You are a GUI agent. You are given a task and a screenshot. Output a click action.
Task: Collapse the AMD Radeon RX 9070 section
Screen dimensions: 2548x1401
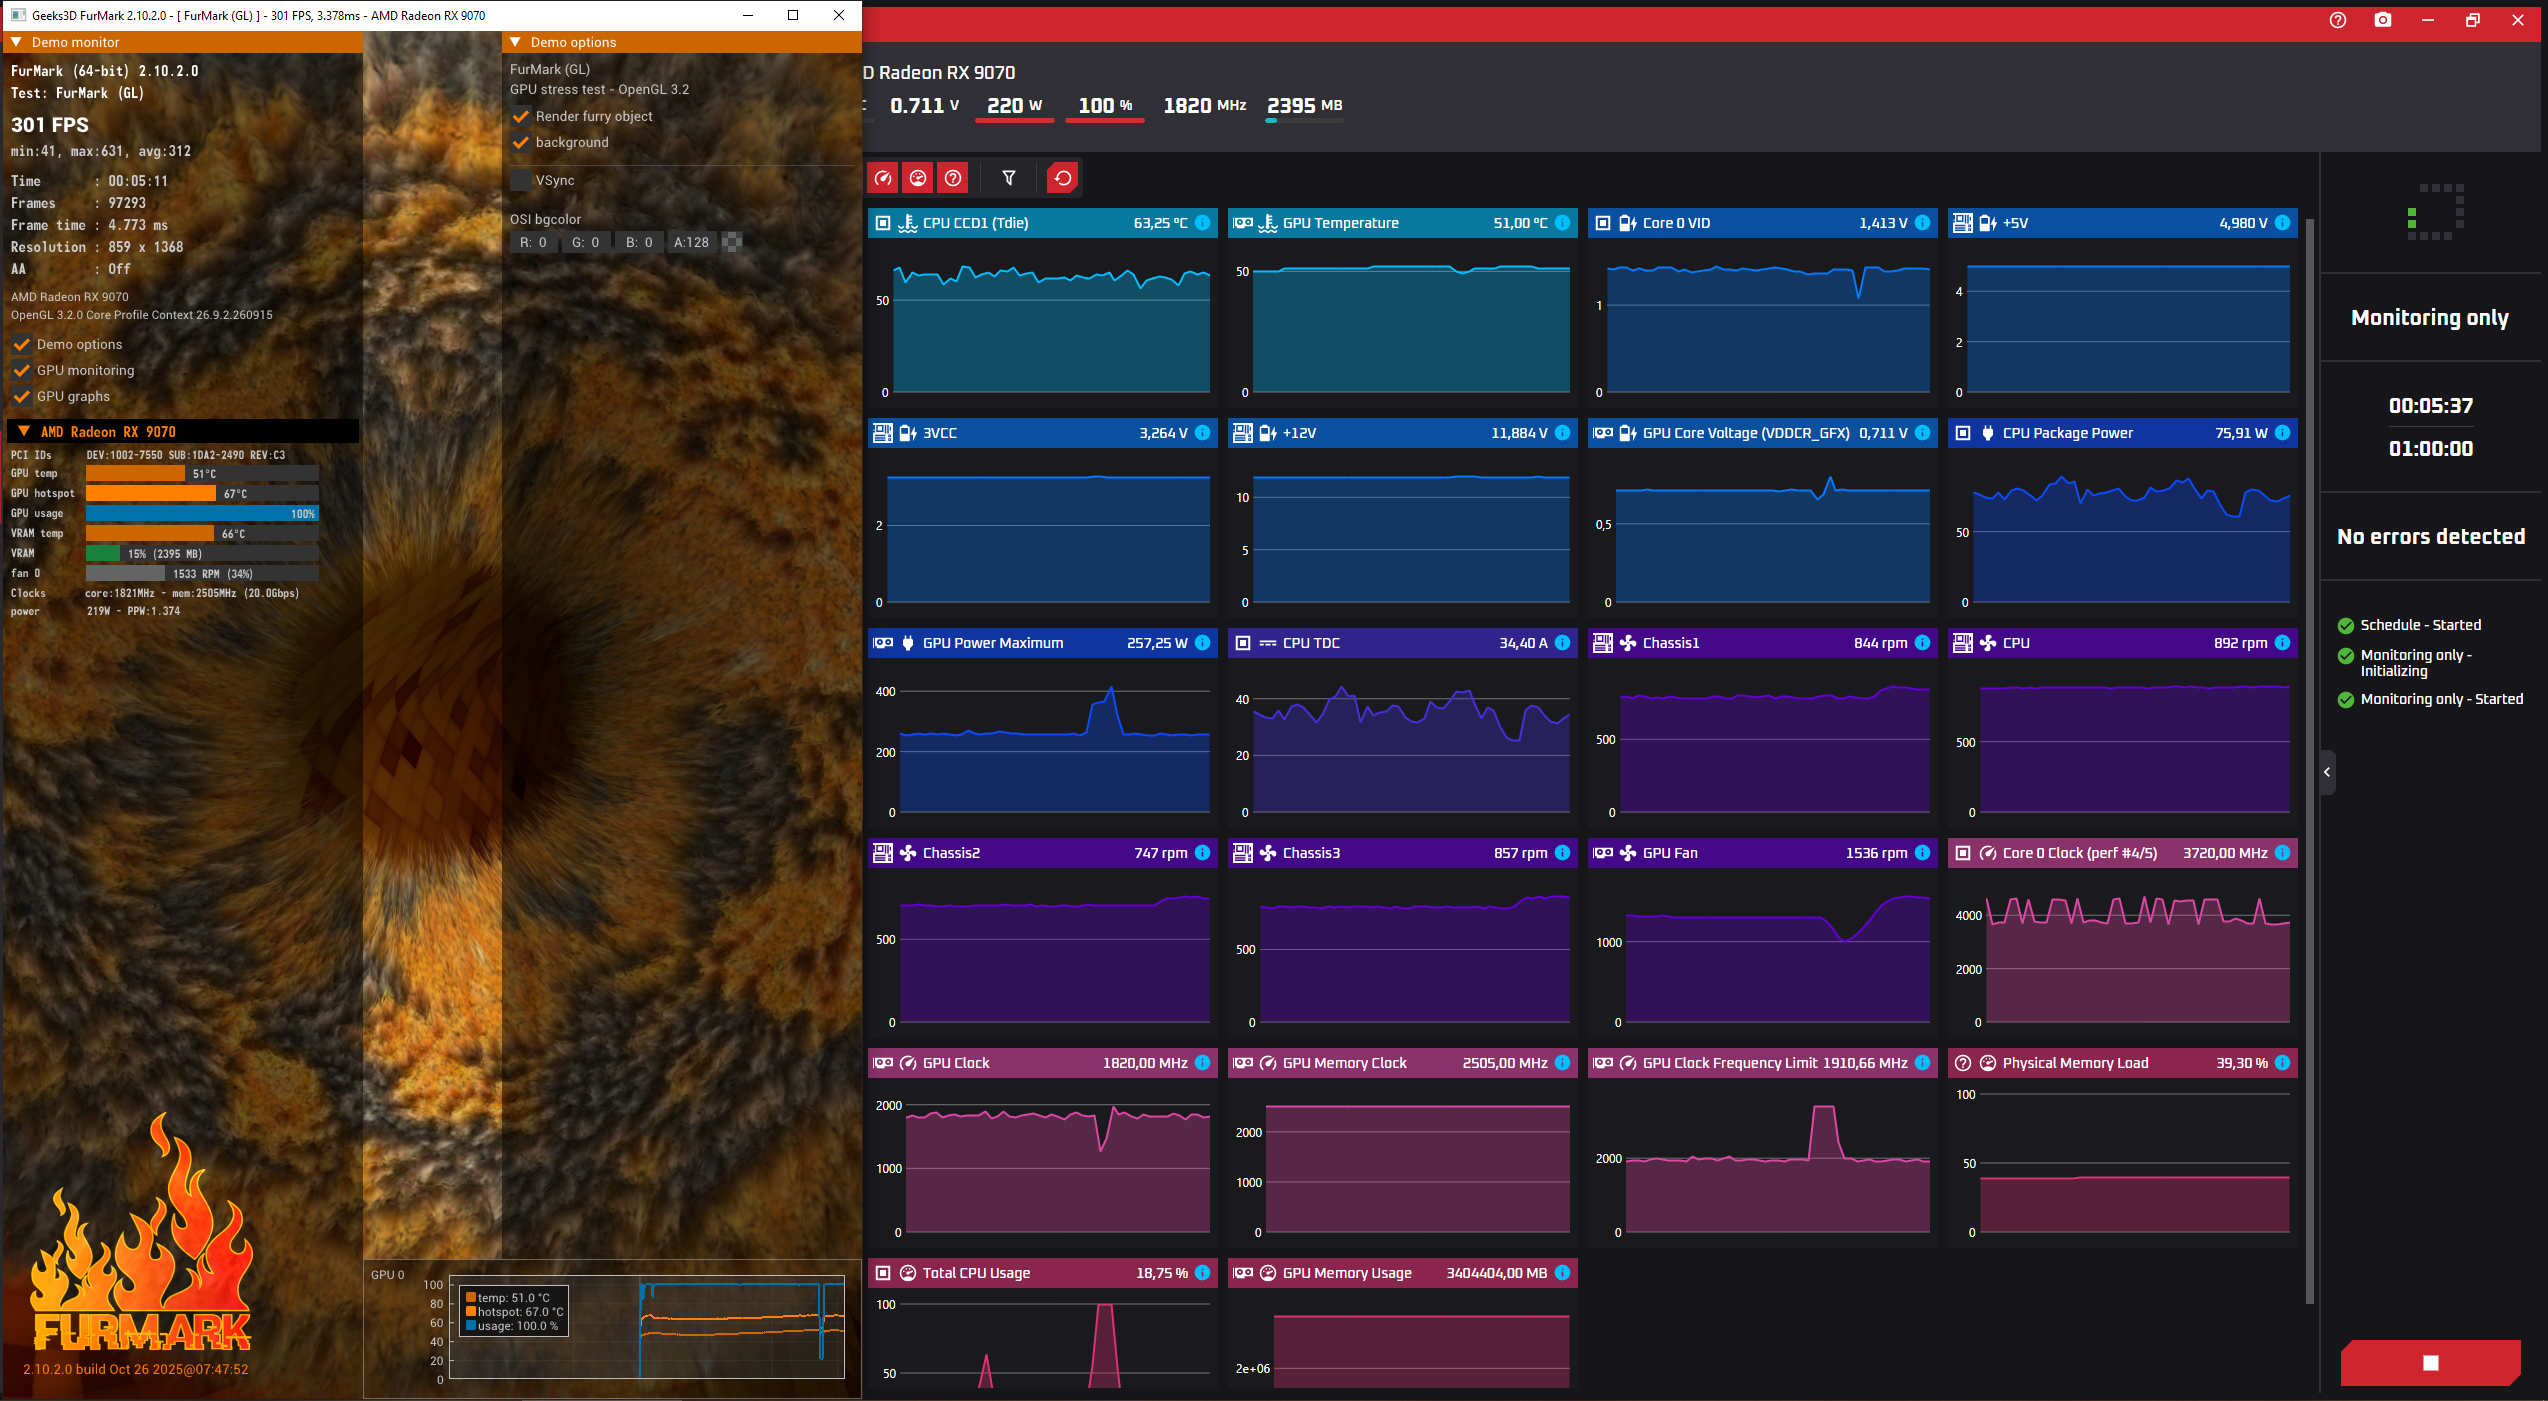[24, 432]
